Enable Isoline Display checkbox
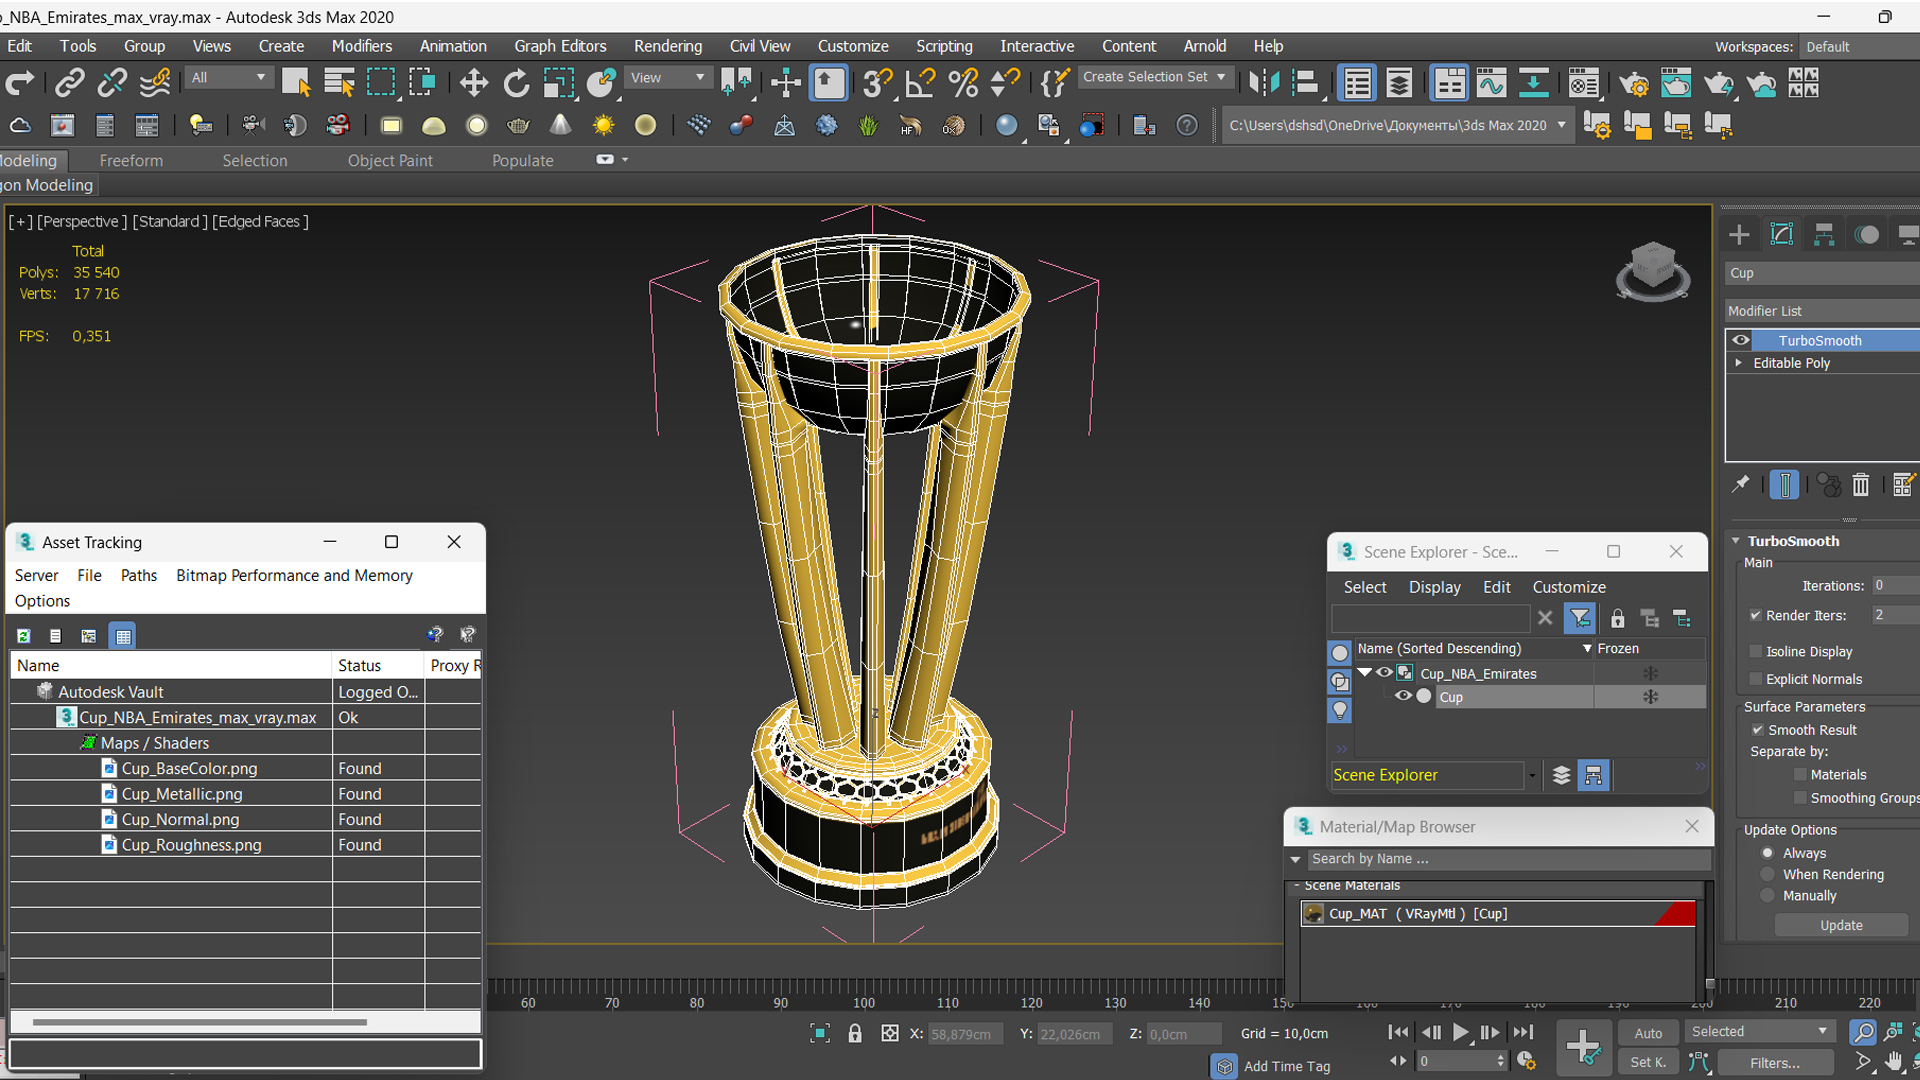 point(1756,651)
